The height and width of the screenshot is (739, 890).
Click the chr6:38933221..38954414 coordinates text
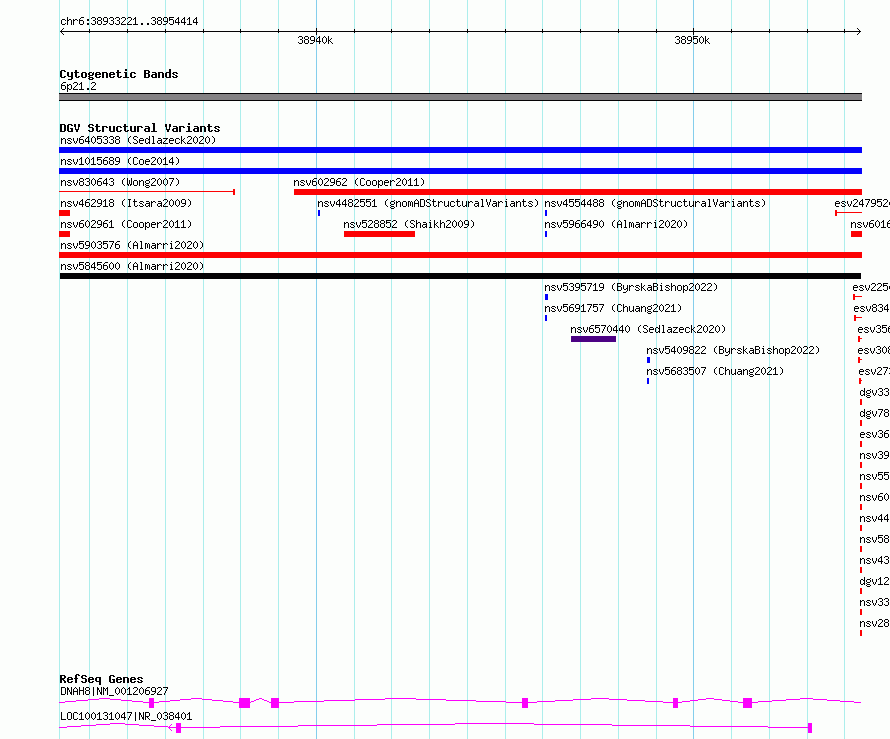coord(129,21)
